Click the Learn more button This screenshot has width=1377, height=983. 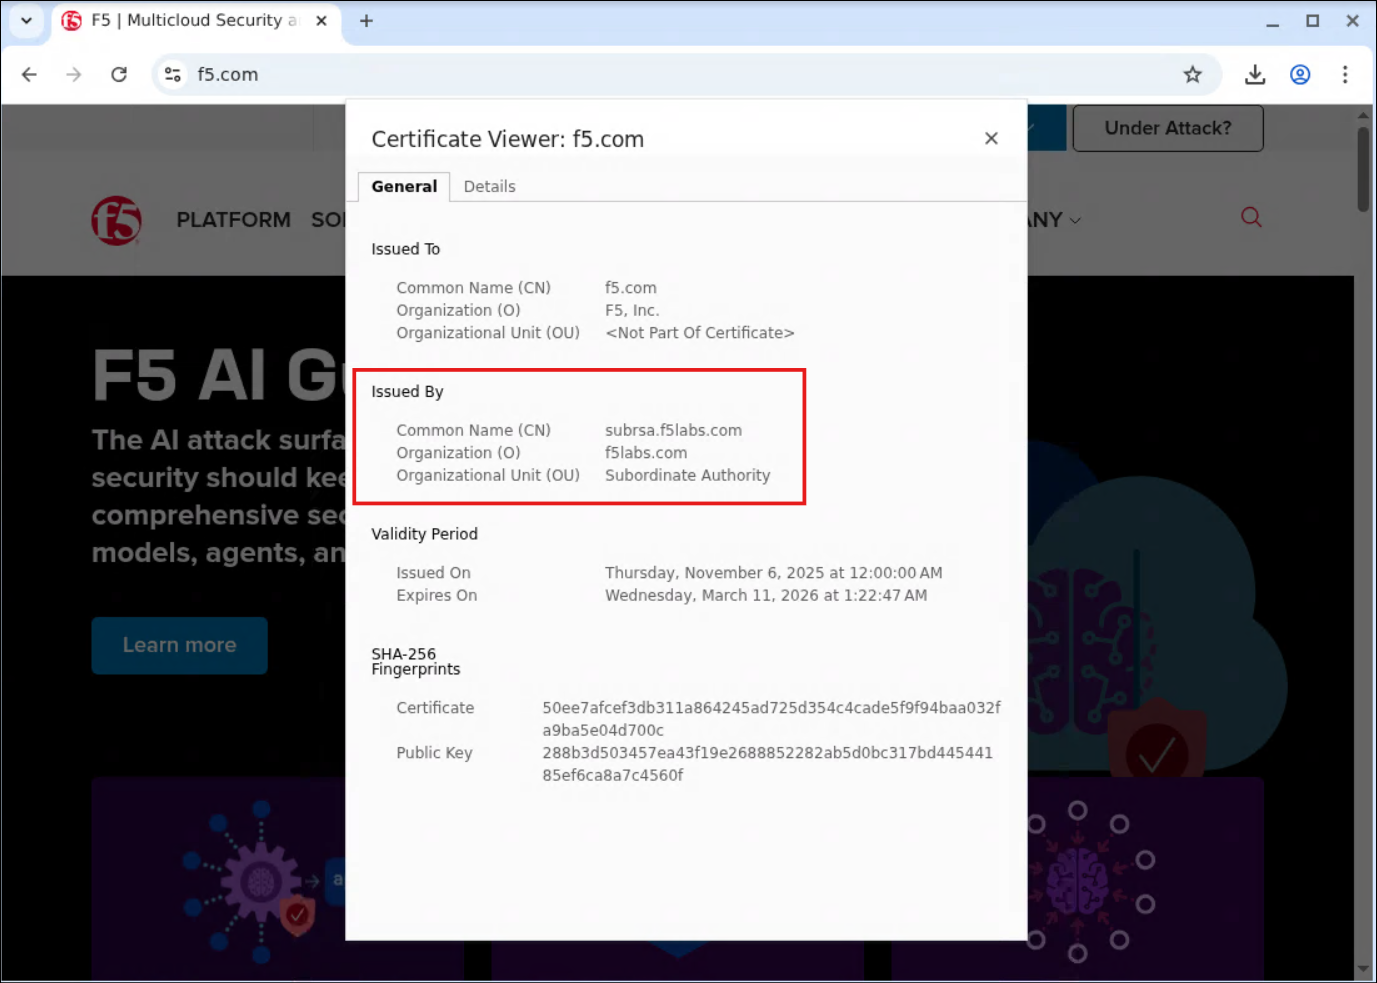coord(179,645)
